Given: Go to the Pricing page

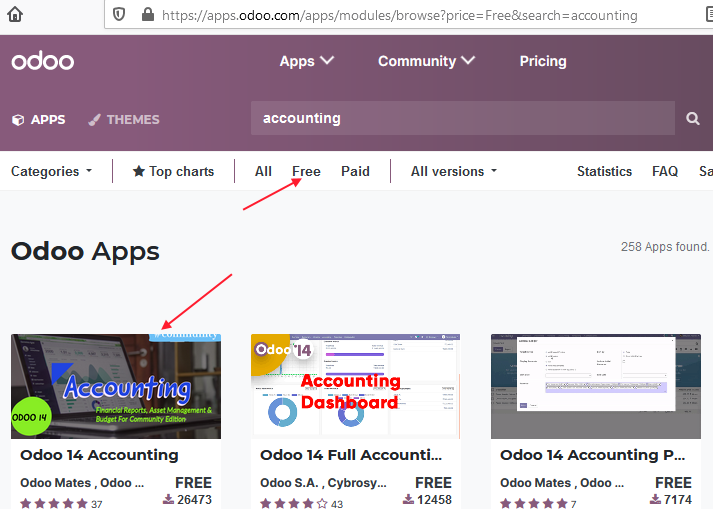Looking at the screenshot, I should pos(543,61).
